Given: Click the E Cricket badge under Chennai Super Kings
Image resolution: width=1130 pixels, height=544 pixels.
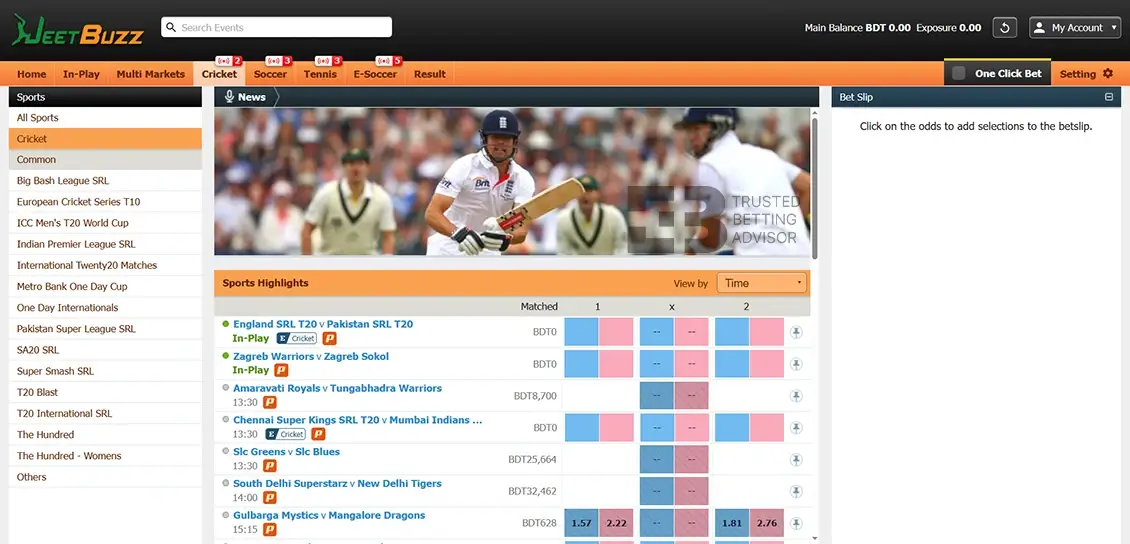Looking at the screenshot, I should pos(285,434).
